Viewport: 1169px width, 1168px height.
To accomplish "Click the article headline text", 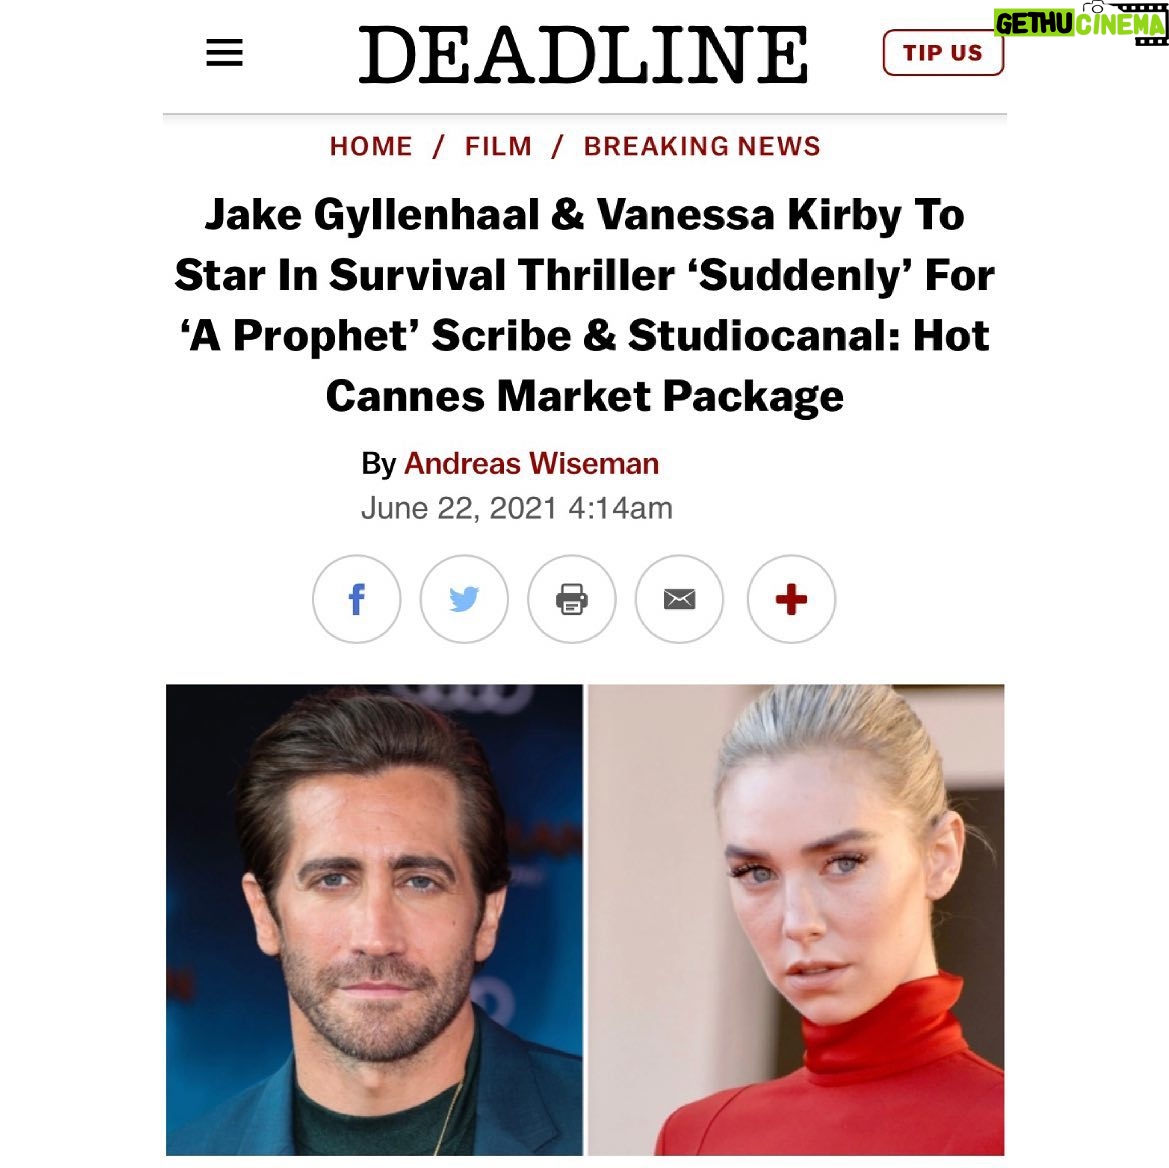I will coord(584,305).
